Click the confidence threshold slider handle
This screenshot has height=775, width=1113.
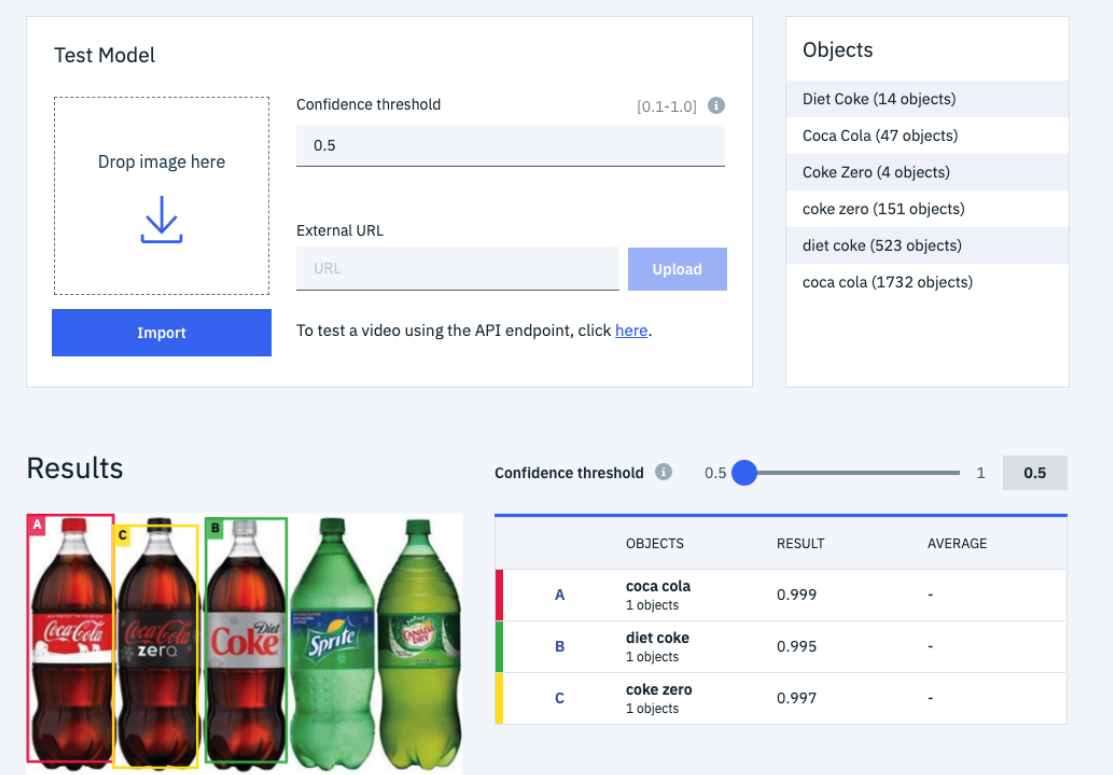pyautogui.click(x=744, y=472)
